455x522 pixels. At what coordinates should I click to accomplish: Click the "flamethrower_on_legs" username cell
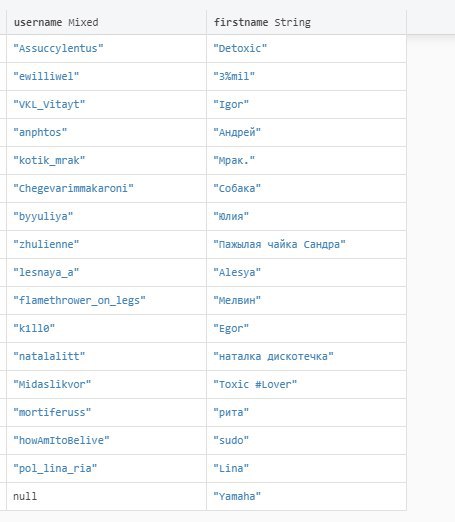pos(106,300)
